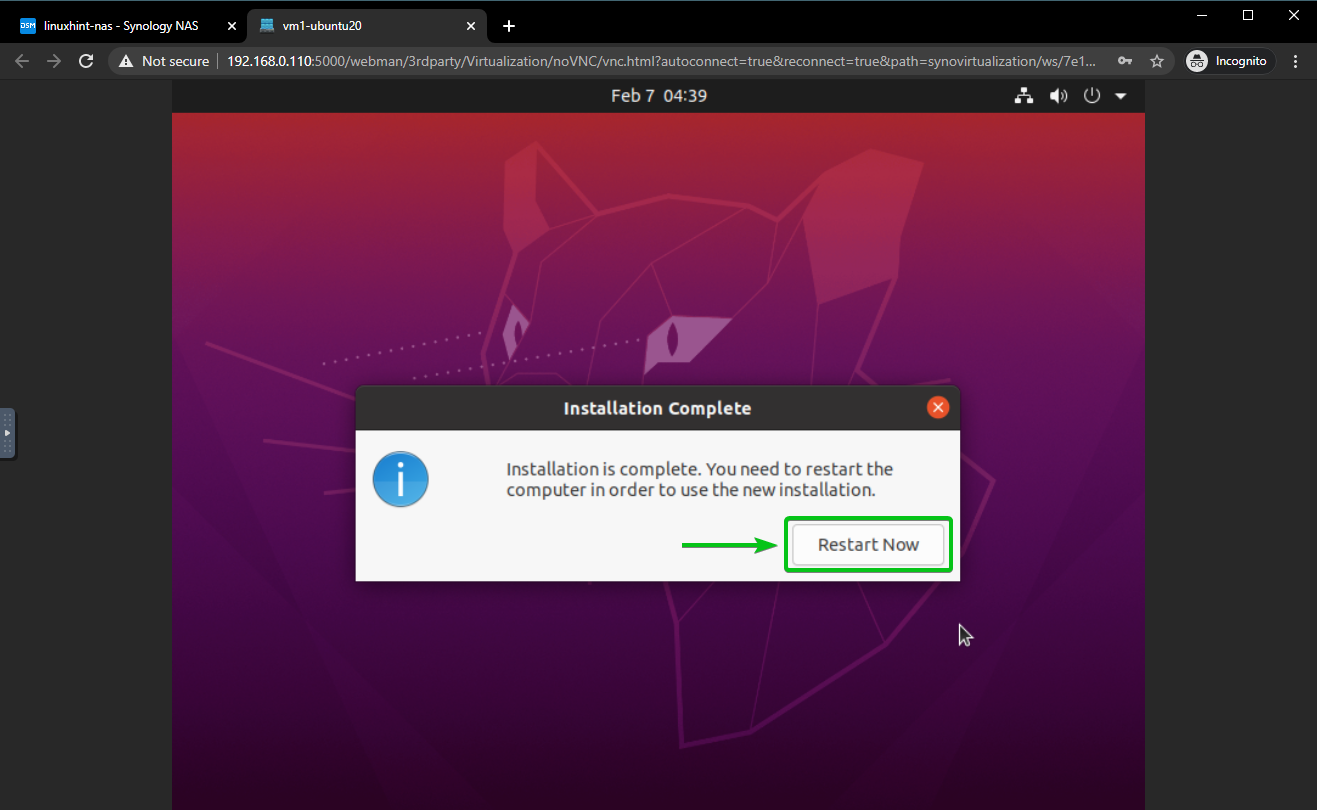Click the Restart Now button

[x=868, y=545]
